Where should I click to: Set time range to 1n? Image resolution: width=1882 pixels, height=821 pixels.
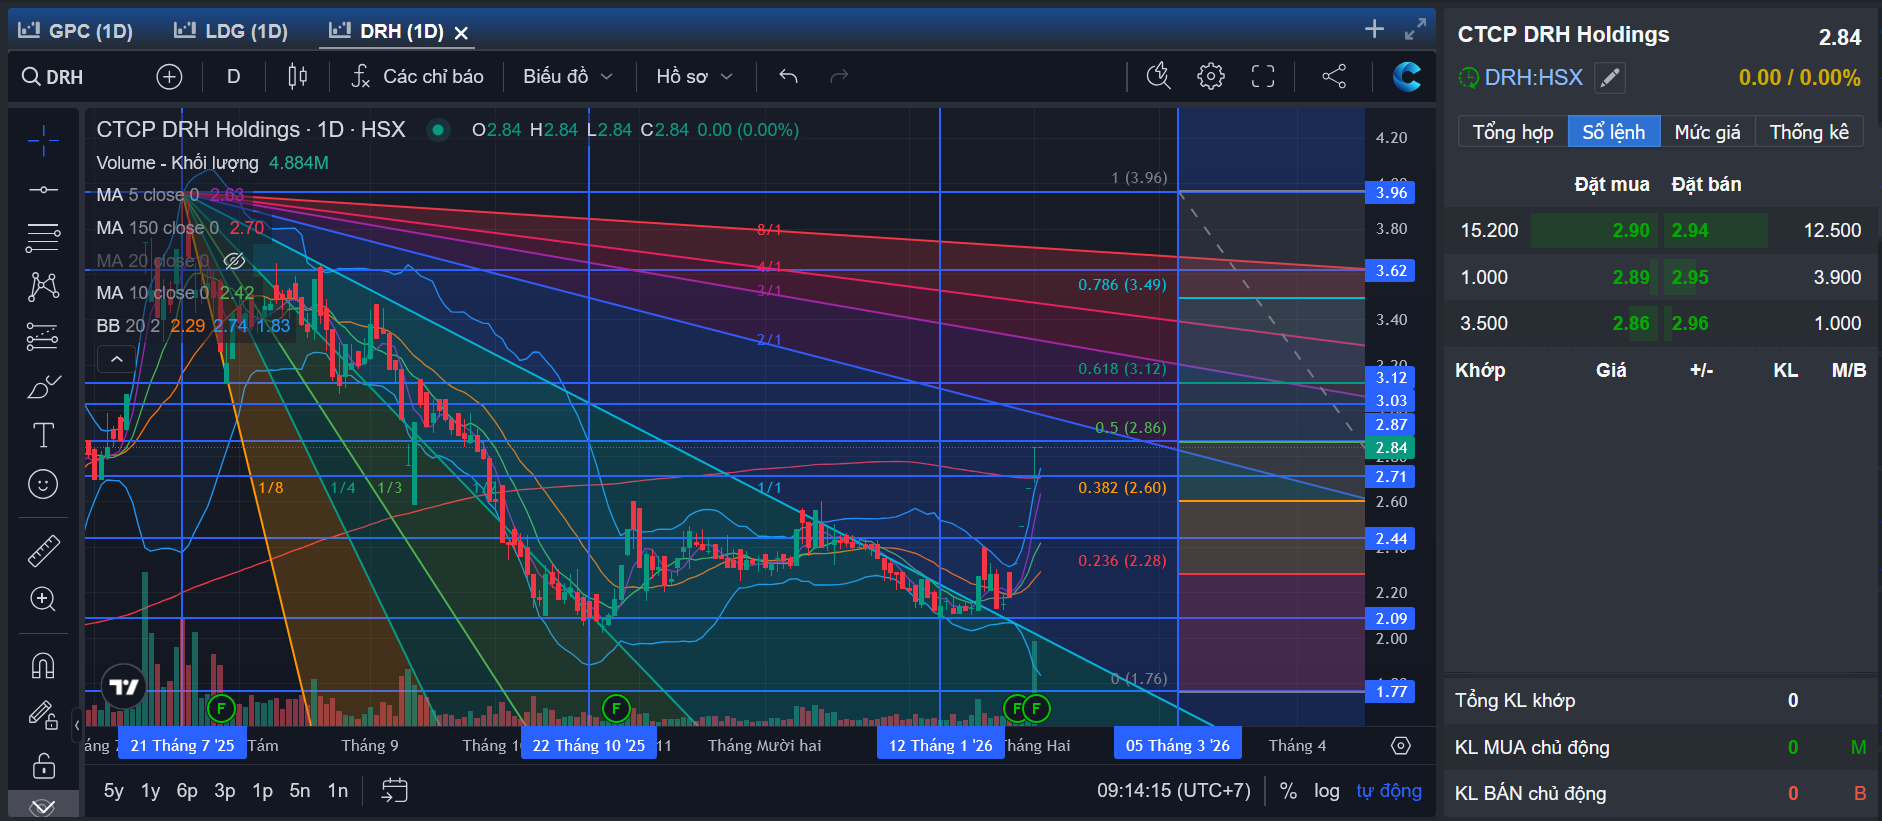click(338, 791)
